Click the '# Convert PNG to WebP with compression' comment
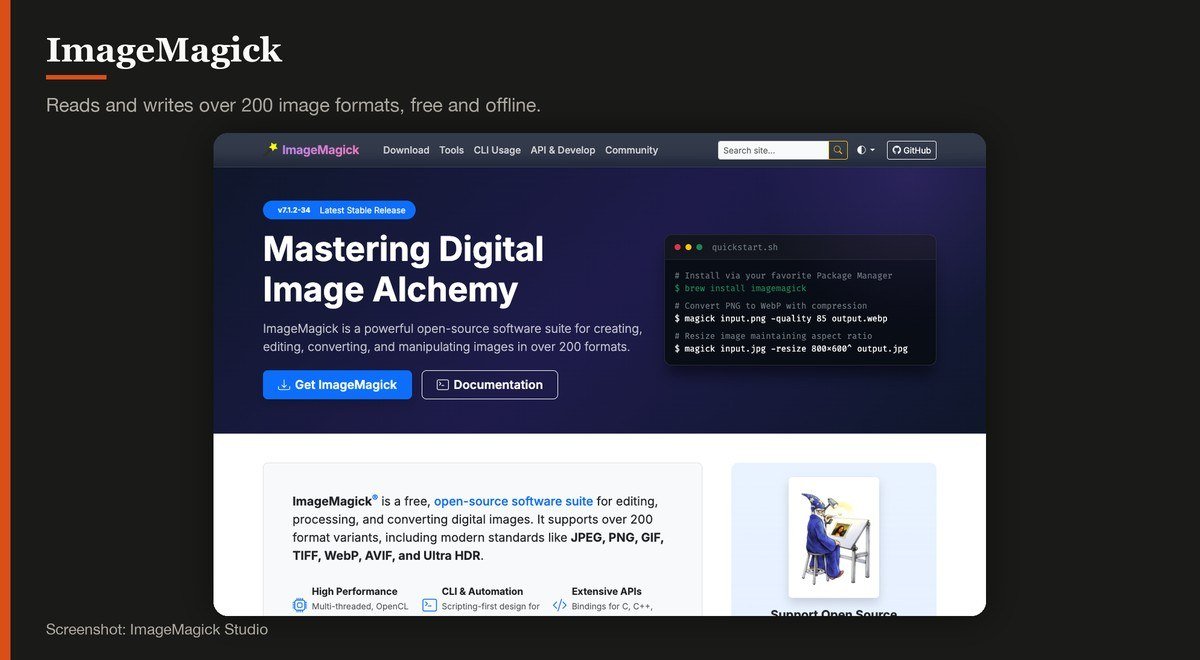This screenshot has width=1200, height=660. (x=771, y=306)
